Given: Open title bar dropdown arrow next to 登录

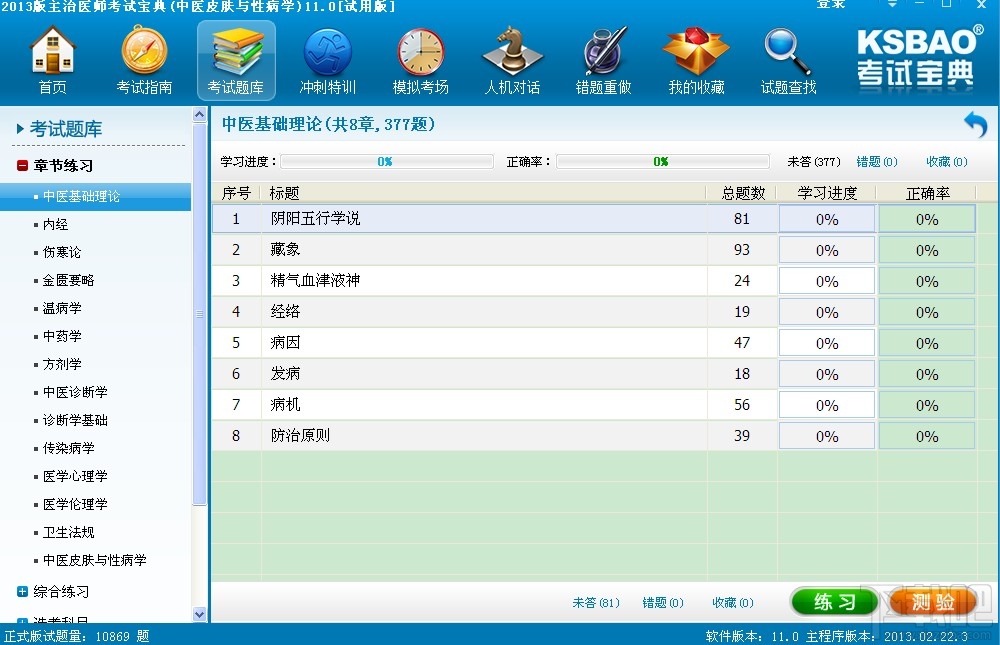Looking at the screenshot, I should coord(892,4).
